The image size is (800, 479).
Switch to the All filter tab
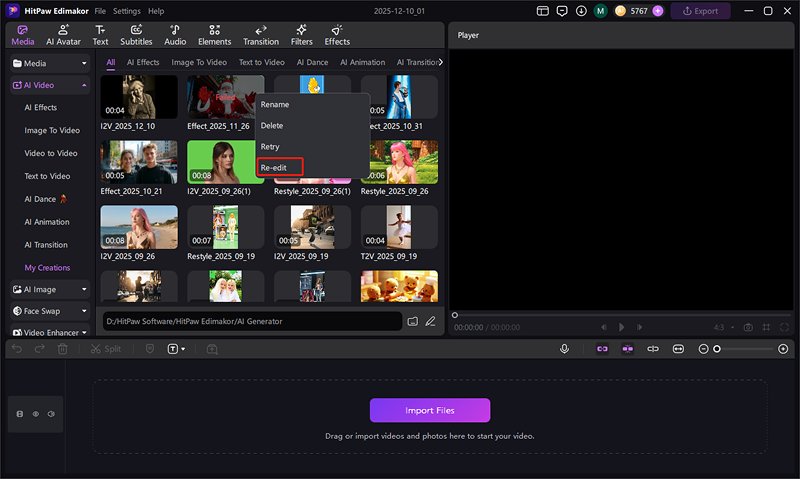pyautogui.click(x=111, y=62)
